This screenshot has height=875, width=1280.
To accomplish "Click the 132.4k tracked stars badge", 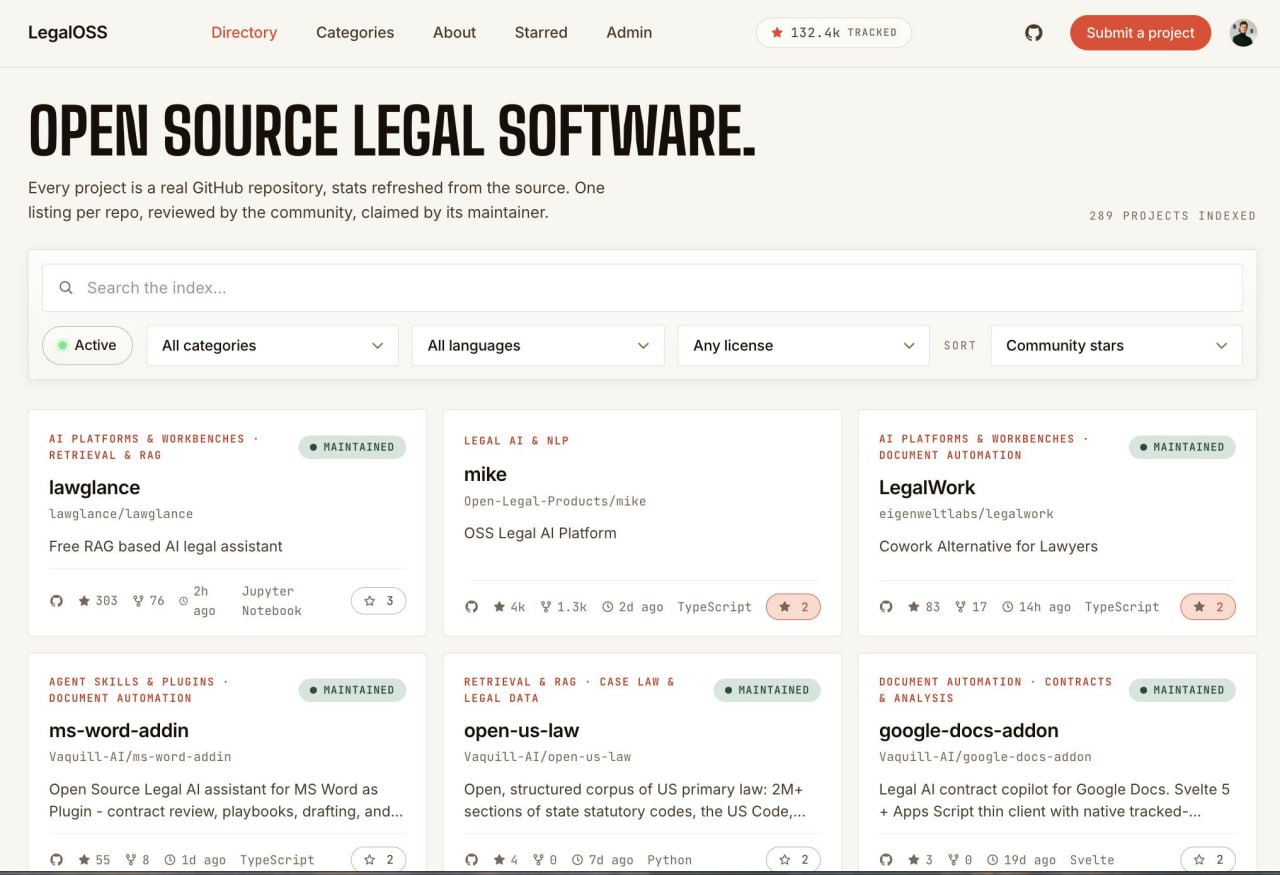I will click(x=834, y=33).
